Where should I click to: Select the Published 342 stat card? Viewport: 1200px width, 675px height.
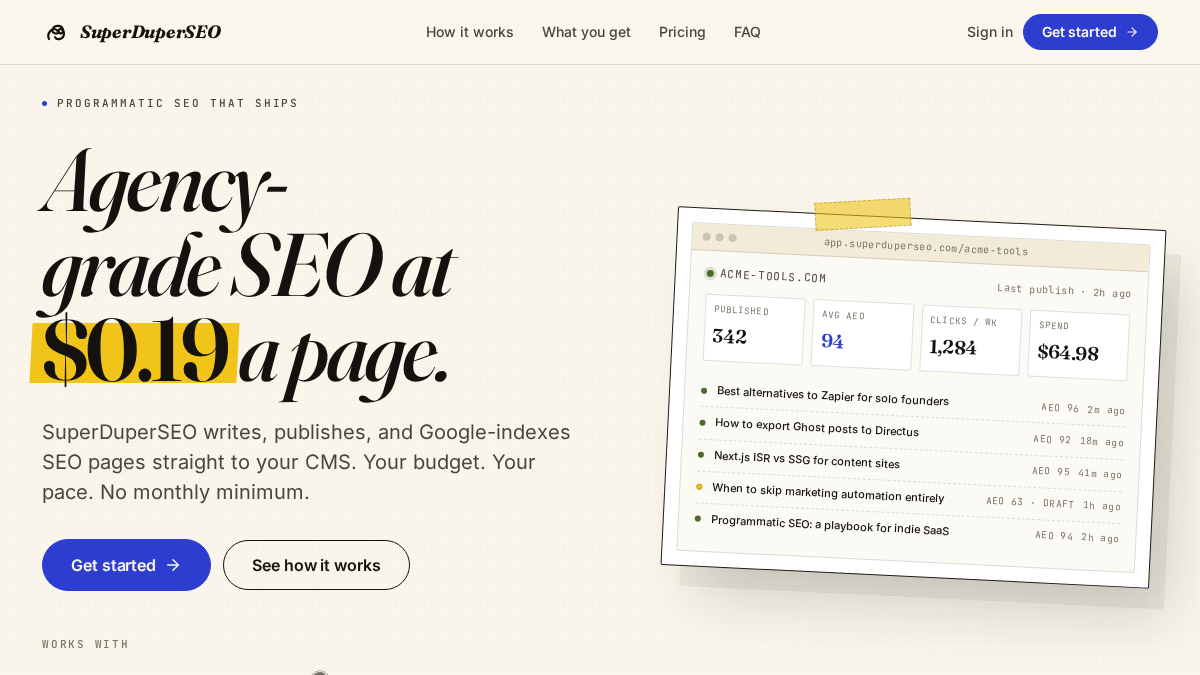click(754, 329)
